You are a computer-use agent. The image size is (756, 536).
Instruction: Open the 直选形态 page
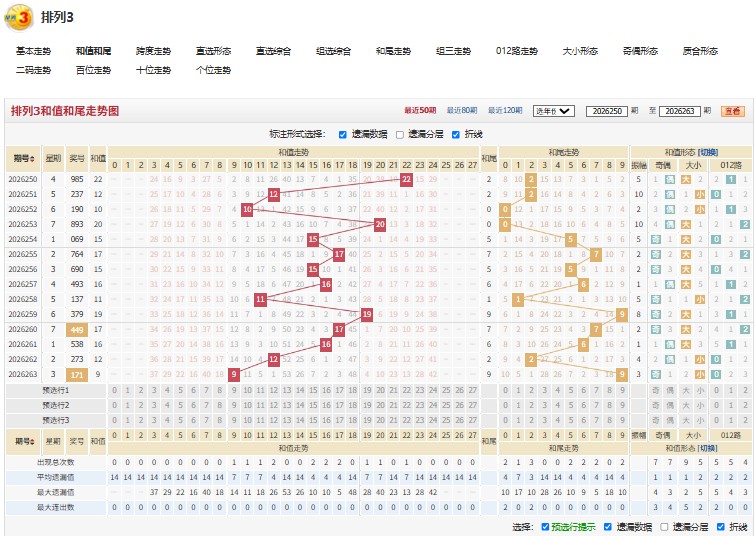pyautogui.click(x=213, y=51)
